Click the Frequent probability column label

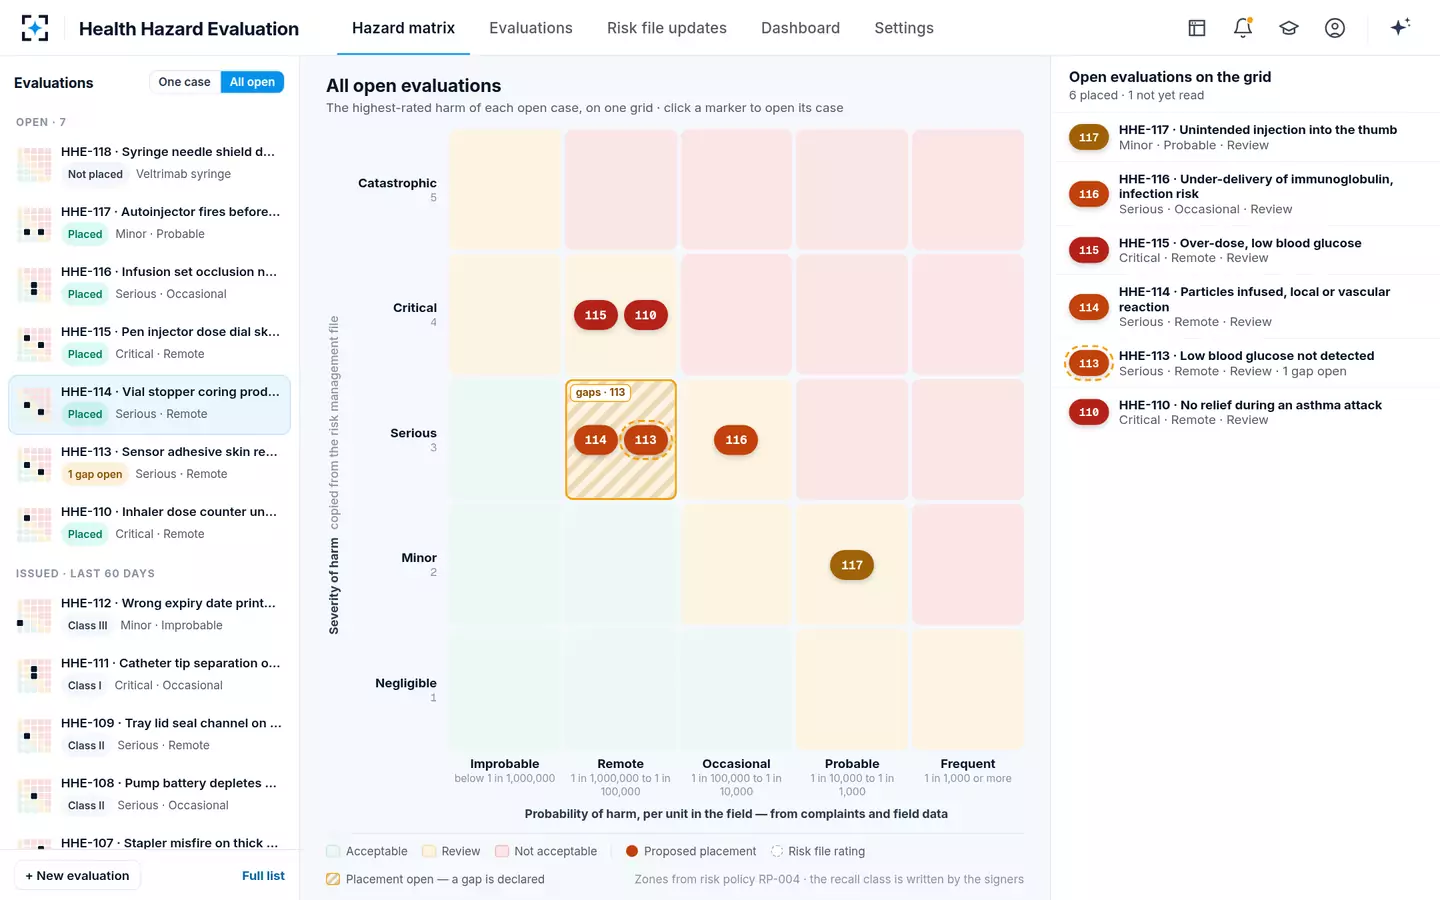point(968,764)
